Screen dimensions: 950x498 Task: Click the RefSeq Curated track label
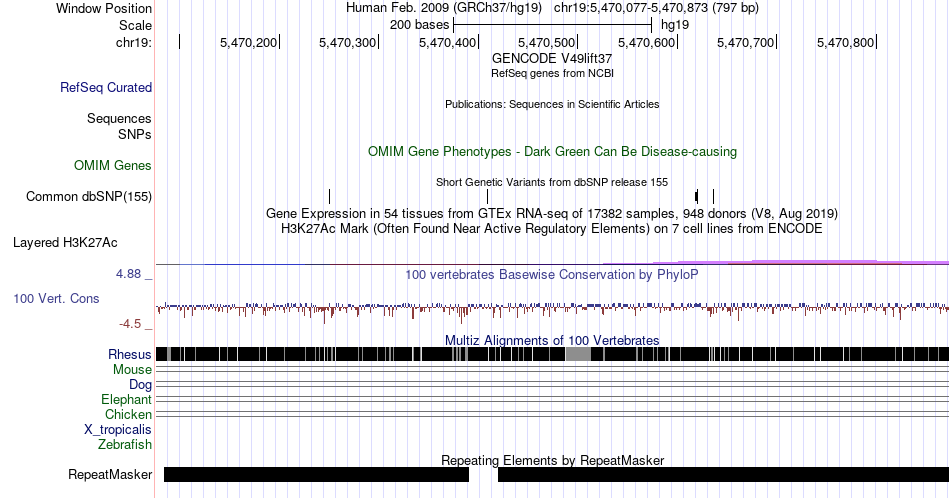(105, 87)
